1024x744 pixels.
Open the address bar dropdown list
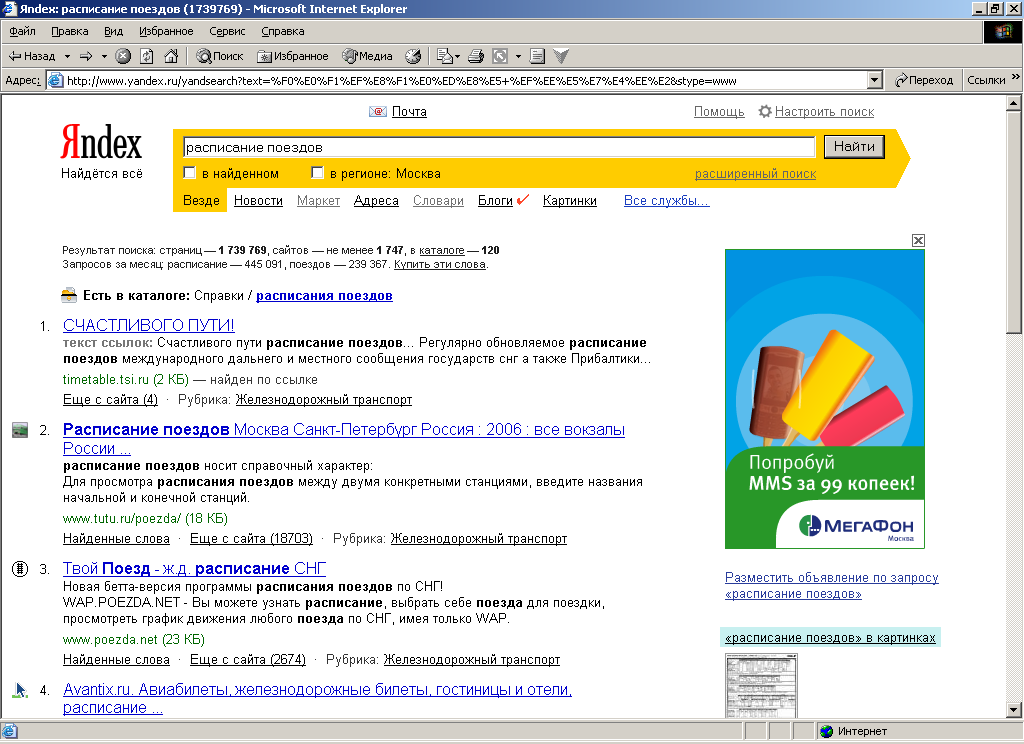pyautogui.click(x=875, y=80)
